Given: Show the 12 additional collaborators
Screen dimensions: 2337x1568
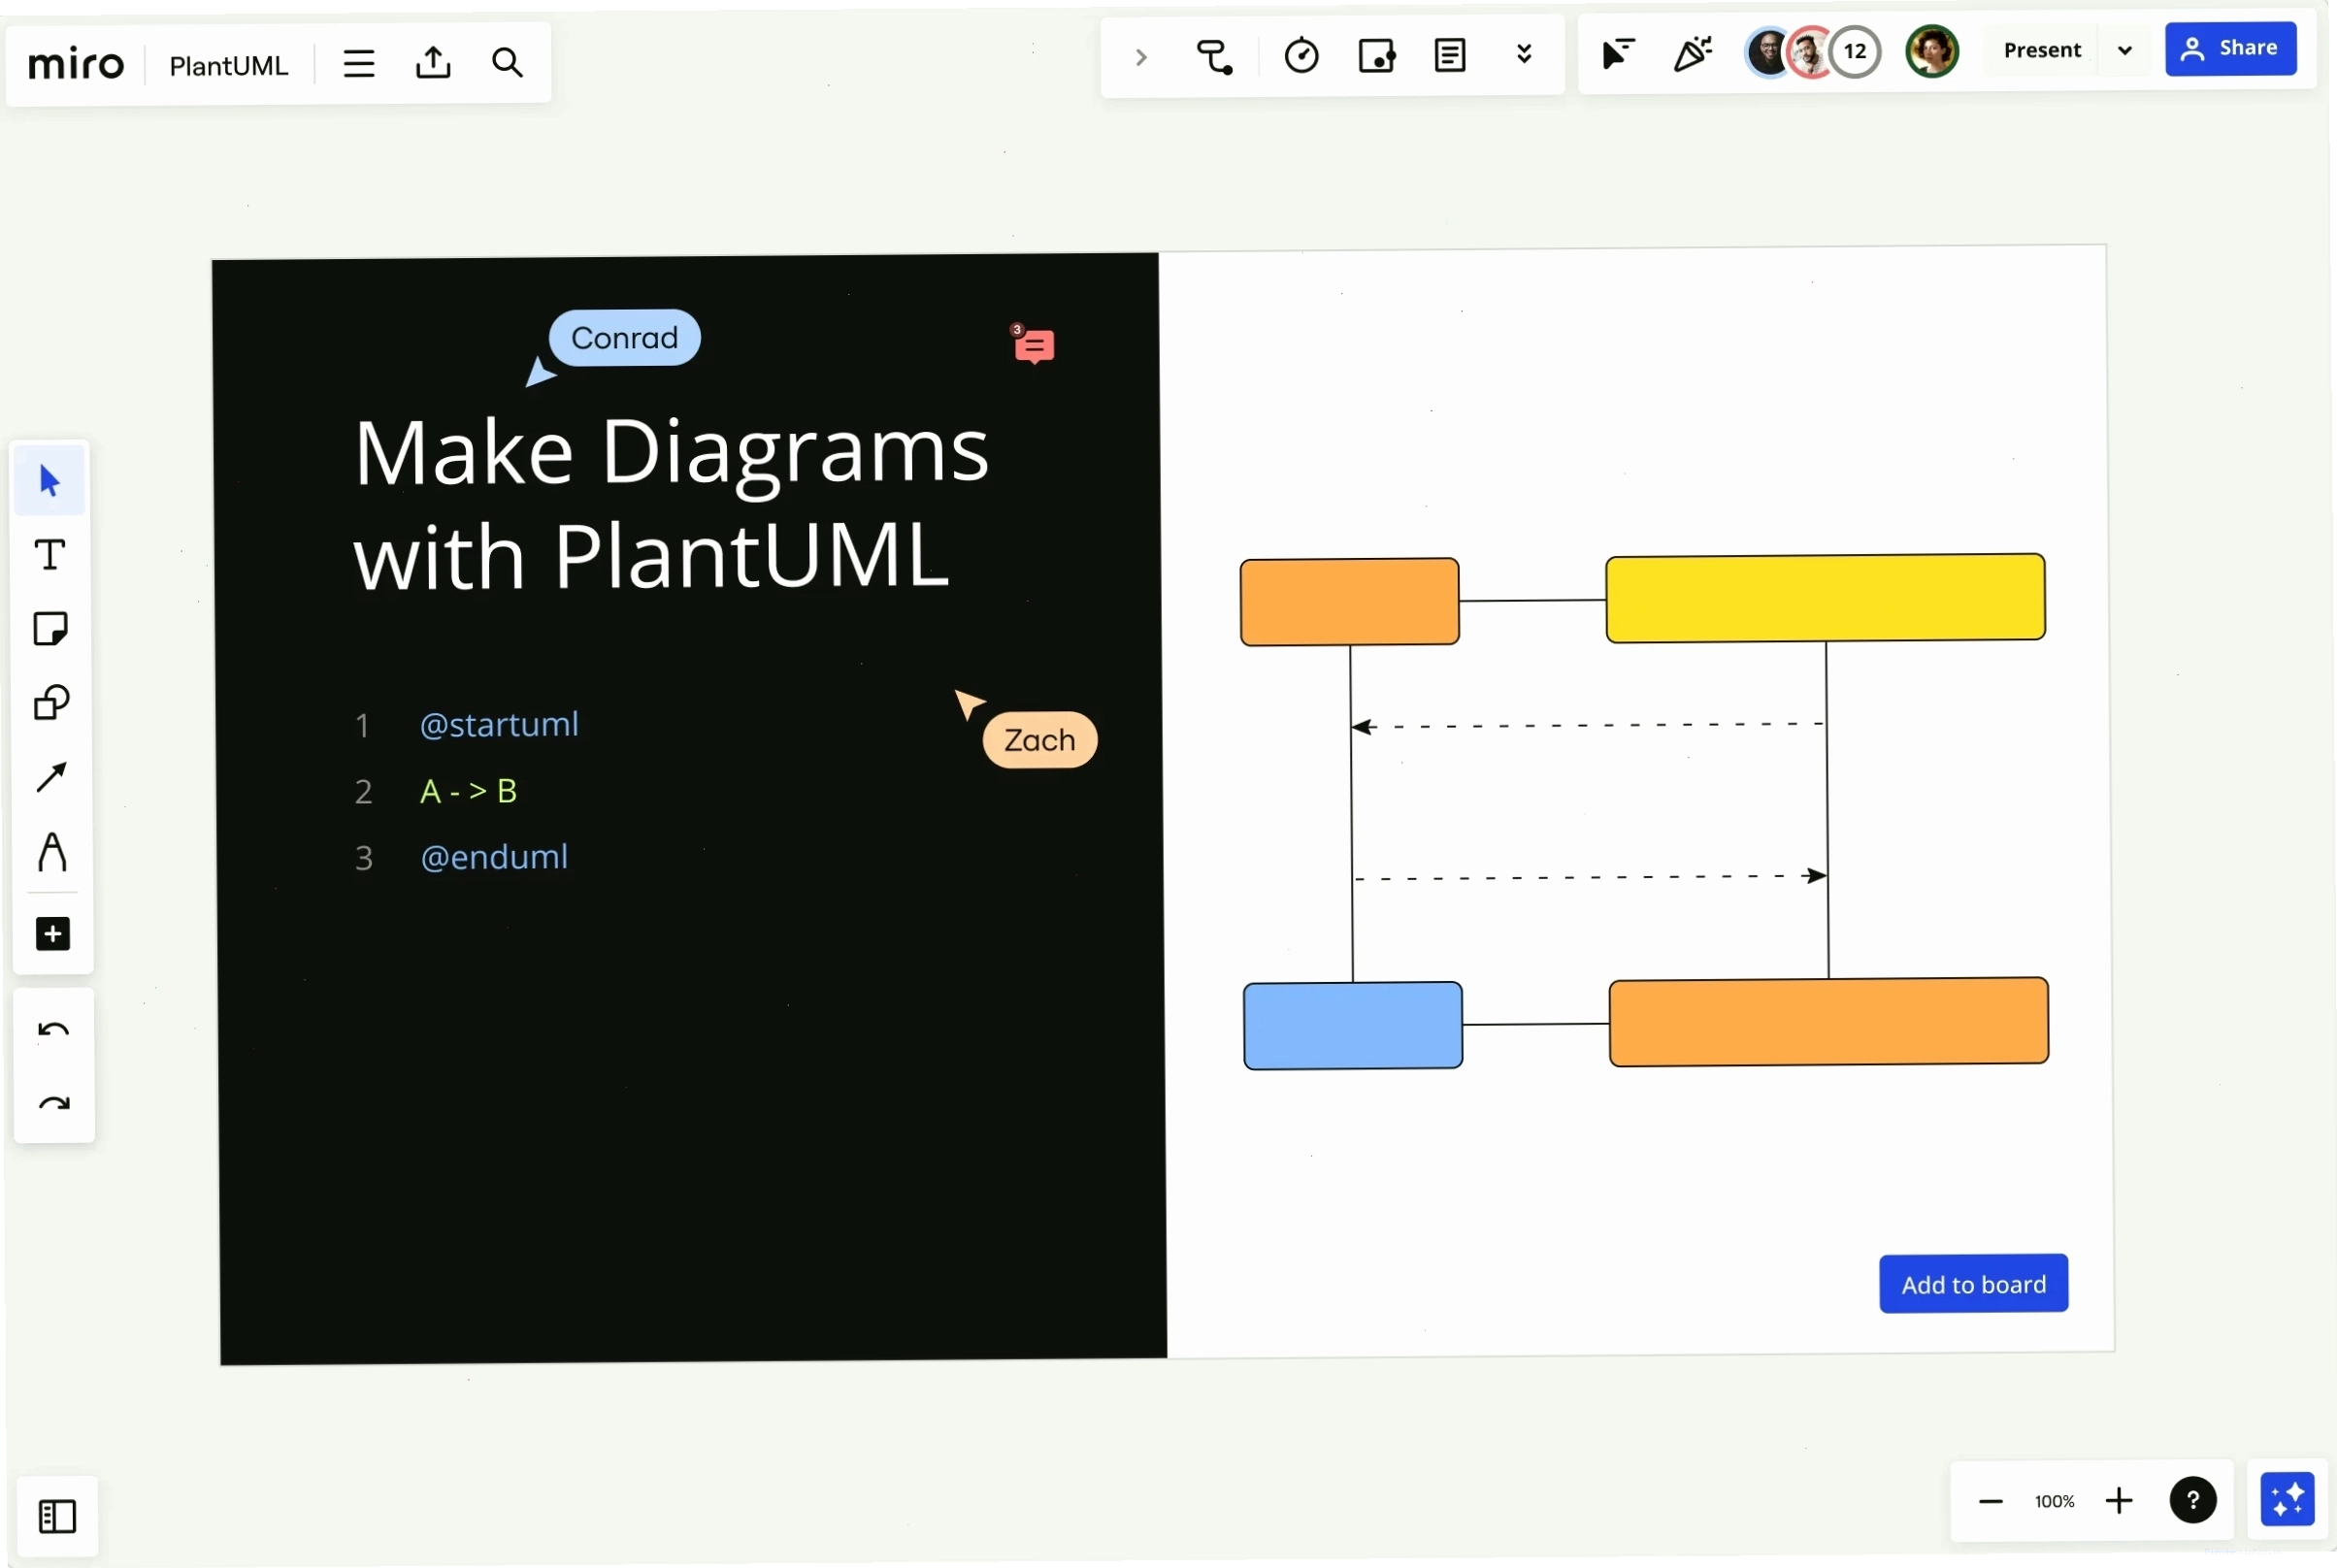Looking at the screenshot, I should point(1854,51).
